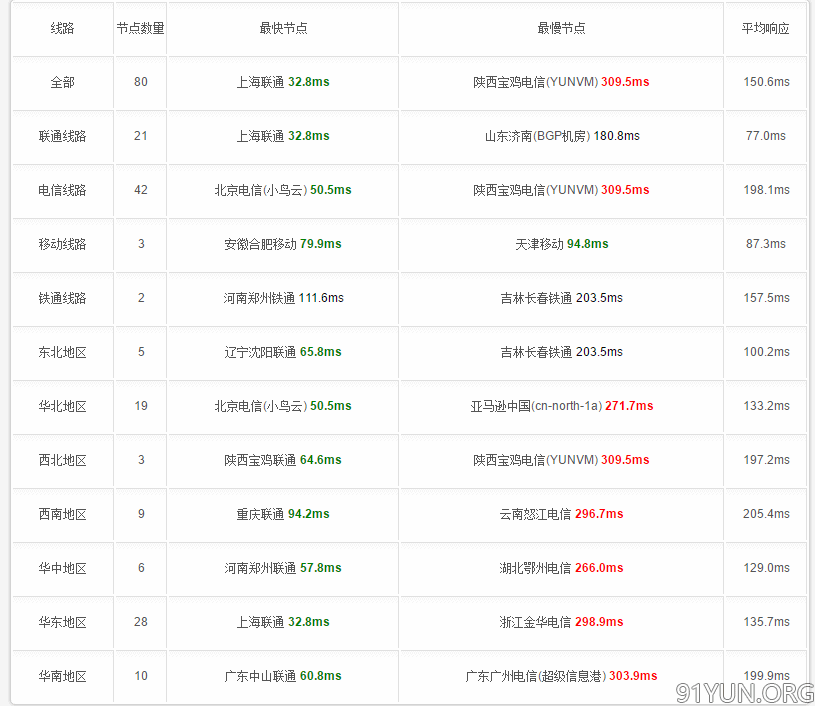Click the 节点数量 column header
Screen dimensions: 815x706
pos(140,28)
